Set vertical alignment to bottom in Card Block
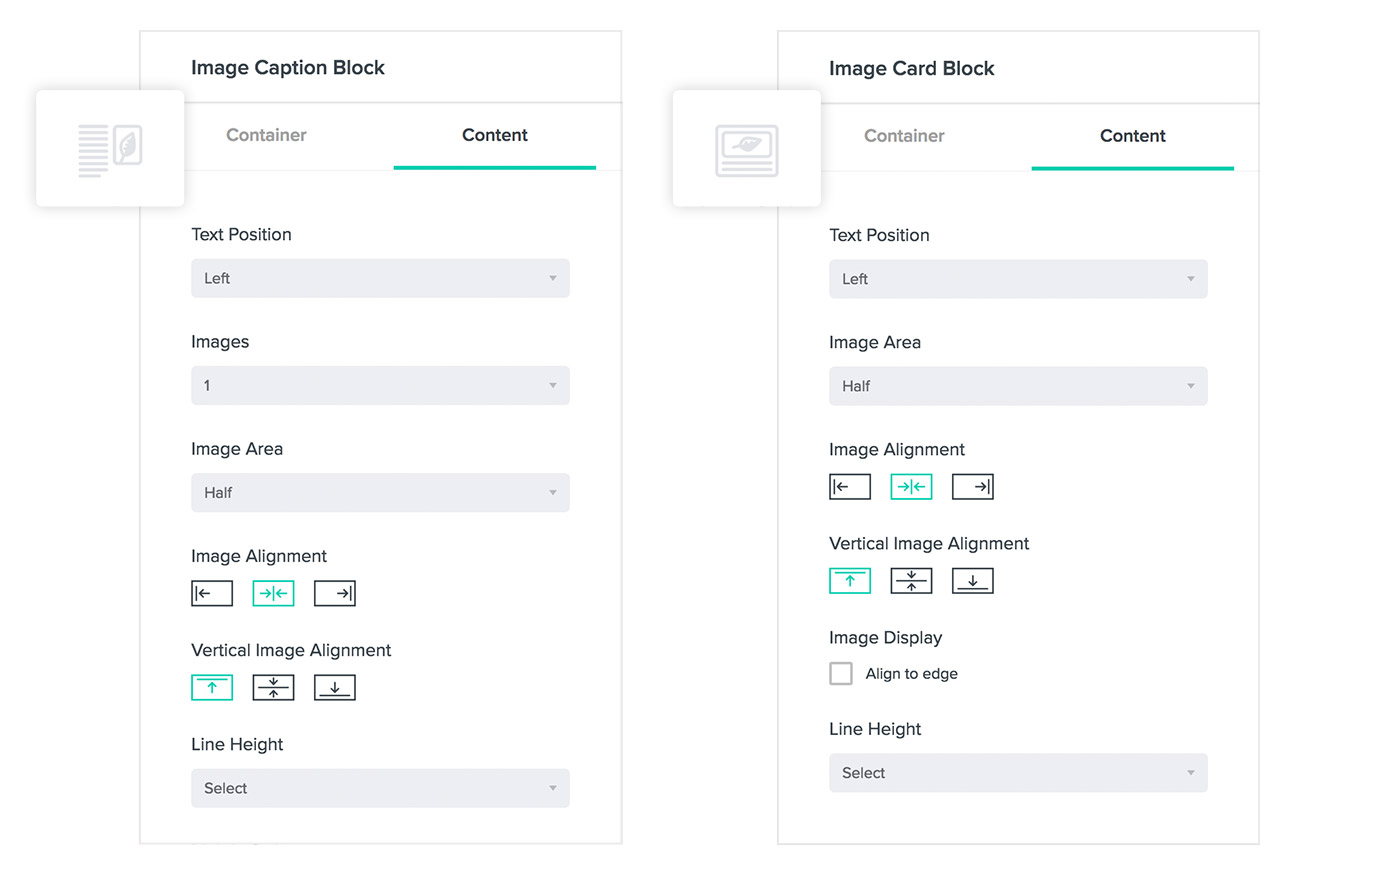This screenshot has width=1400, height=875. [973, 581]
